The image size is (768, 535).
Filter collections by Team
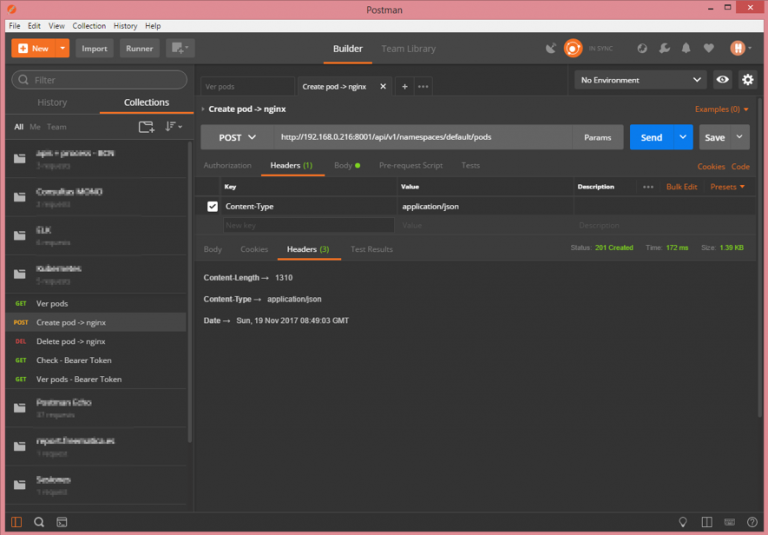[x=56, y=127]
